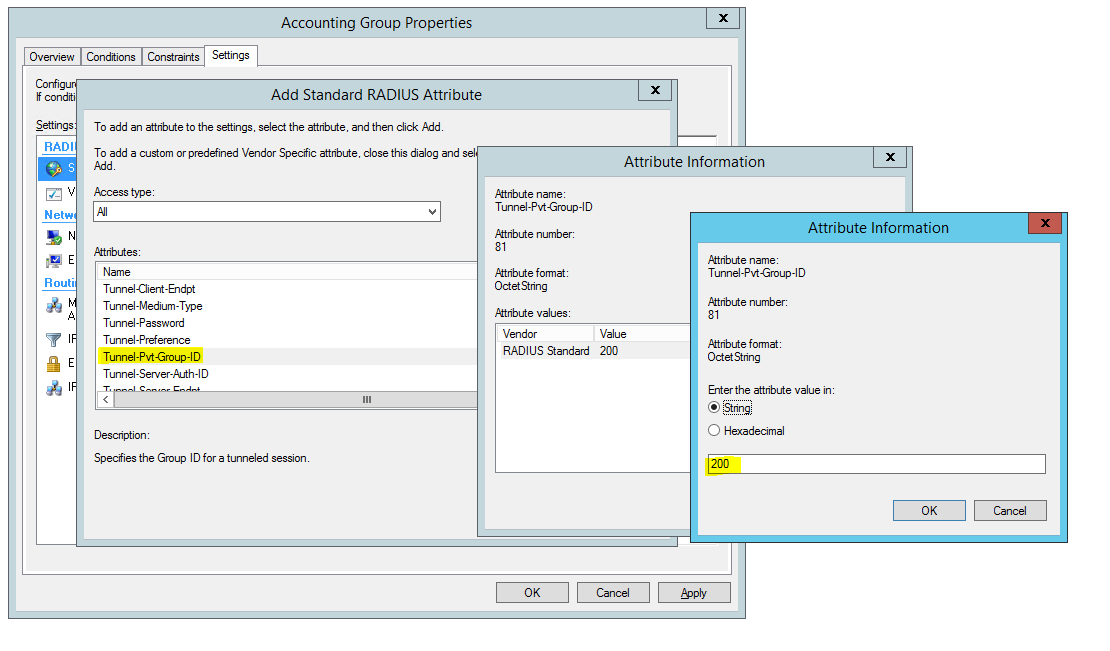Click OK in front Attribute Information dialog
The height and width of the screenshot is (651, 1110).
point(929,510)
